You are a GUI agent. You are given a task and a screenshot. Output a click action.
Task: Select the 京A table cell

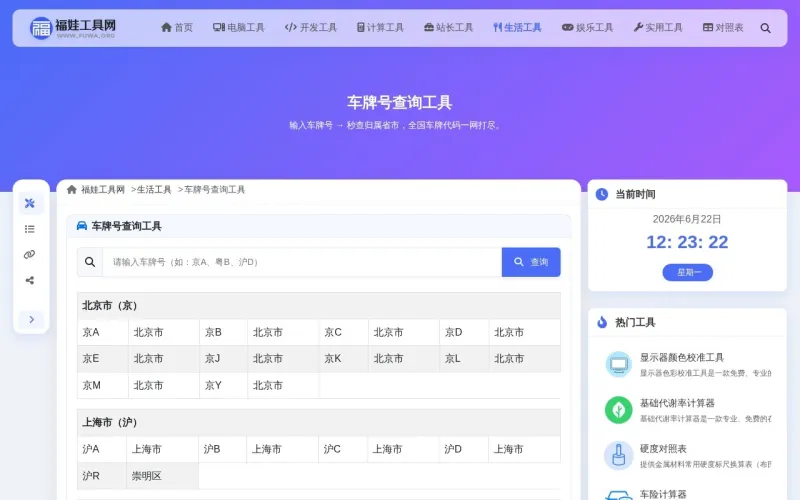click(x=103, y=332)
